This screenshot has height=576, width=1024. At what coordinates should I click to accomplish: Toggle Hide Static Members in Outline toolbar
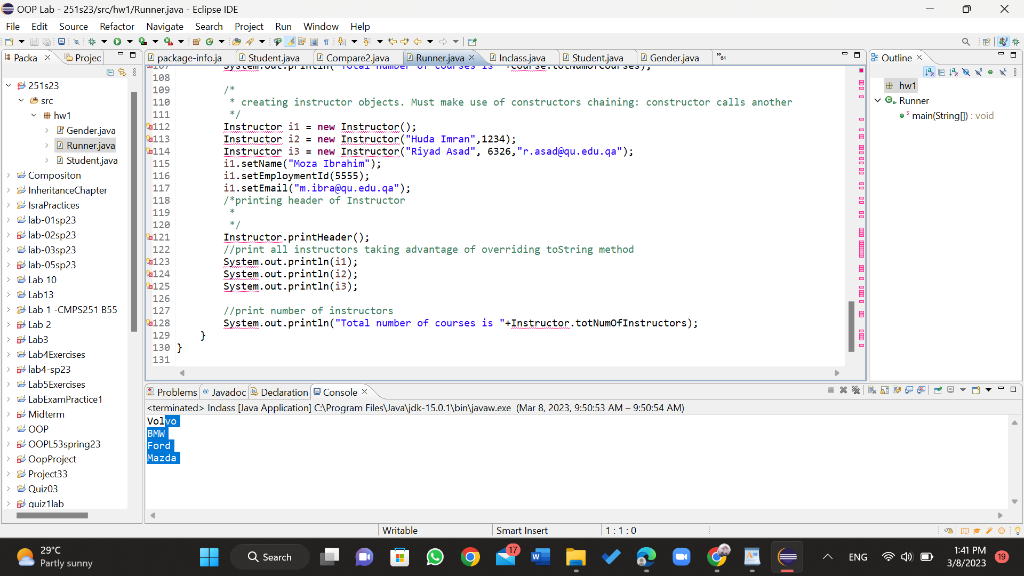click(x=978, y=72)
